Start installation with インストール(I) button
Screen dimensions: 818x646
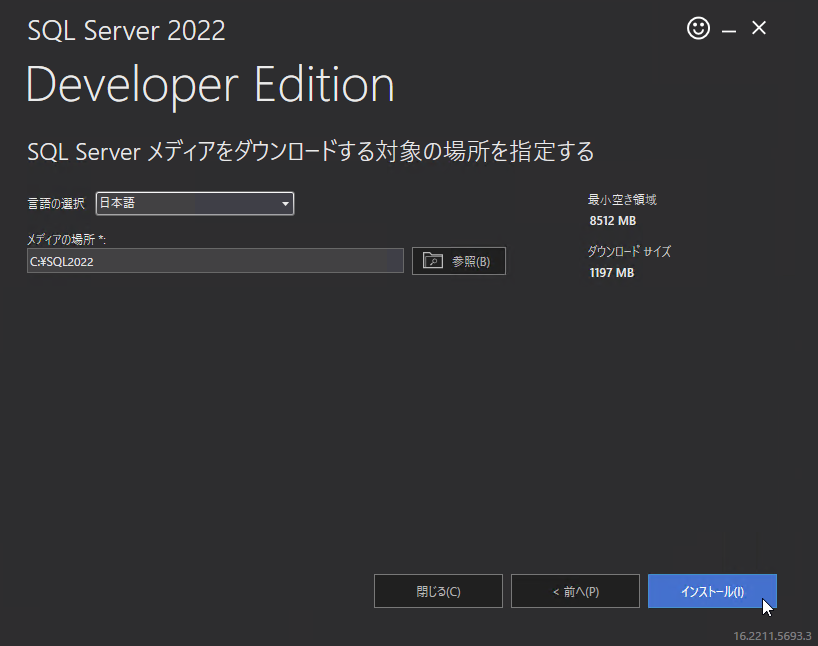[712, 591]
